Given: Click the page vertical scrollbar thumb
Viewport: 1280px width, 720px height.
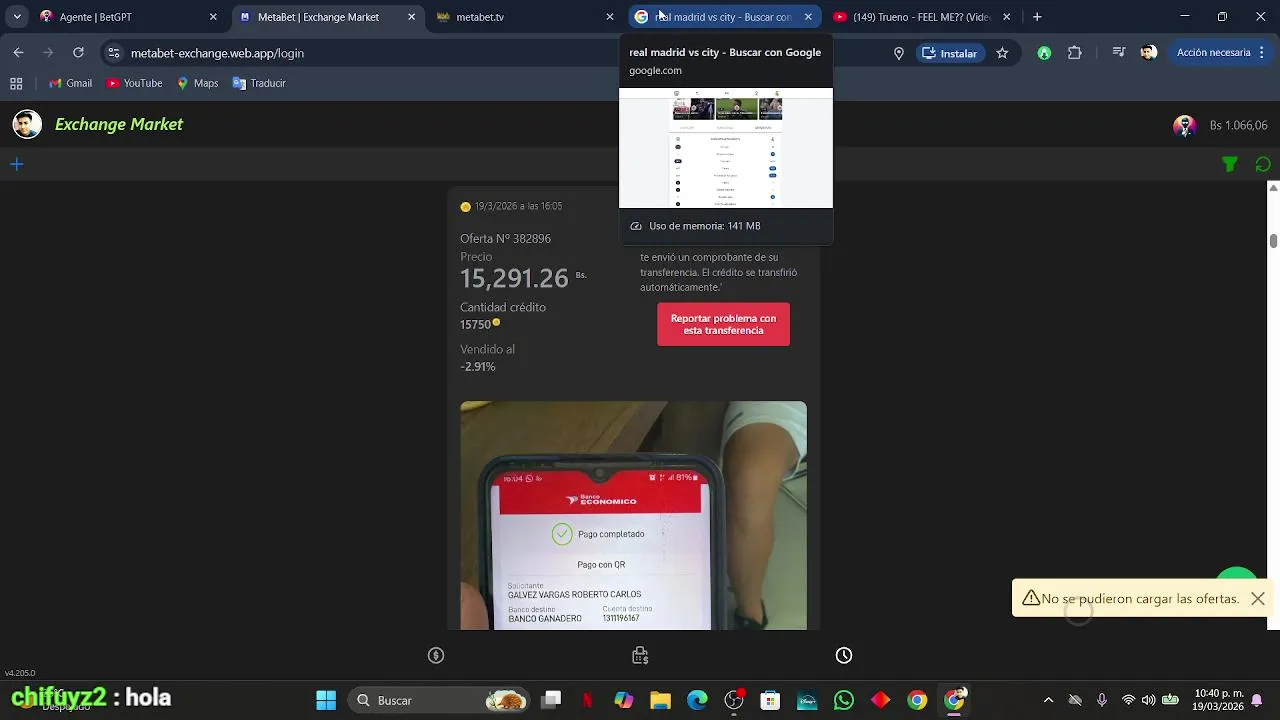Looking at the screenshot, I should pos(1273,241).
